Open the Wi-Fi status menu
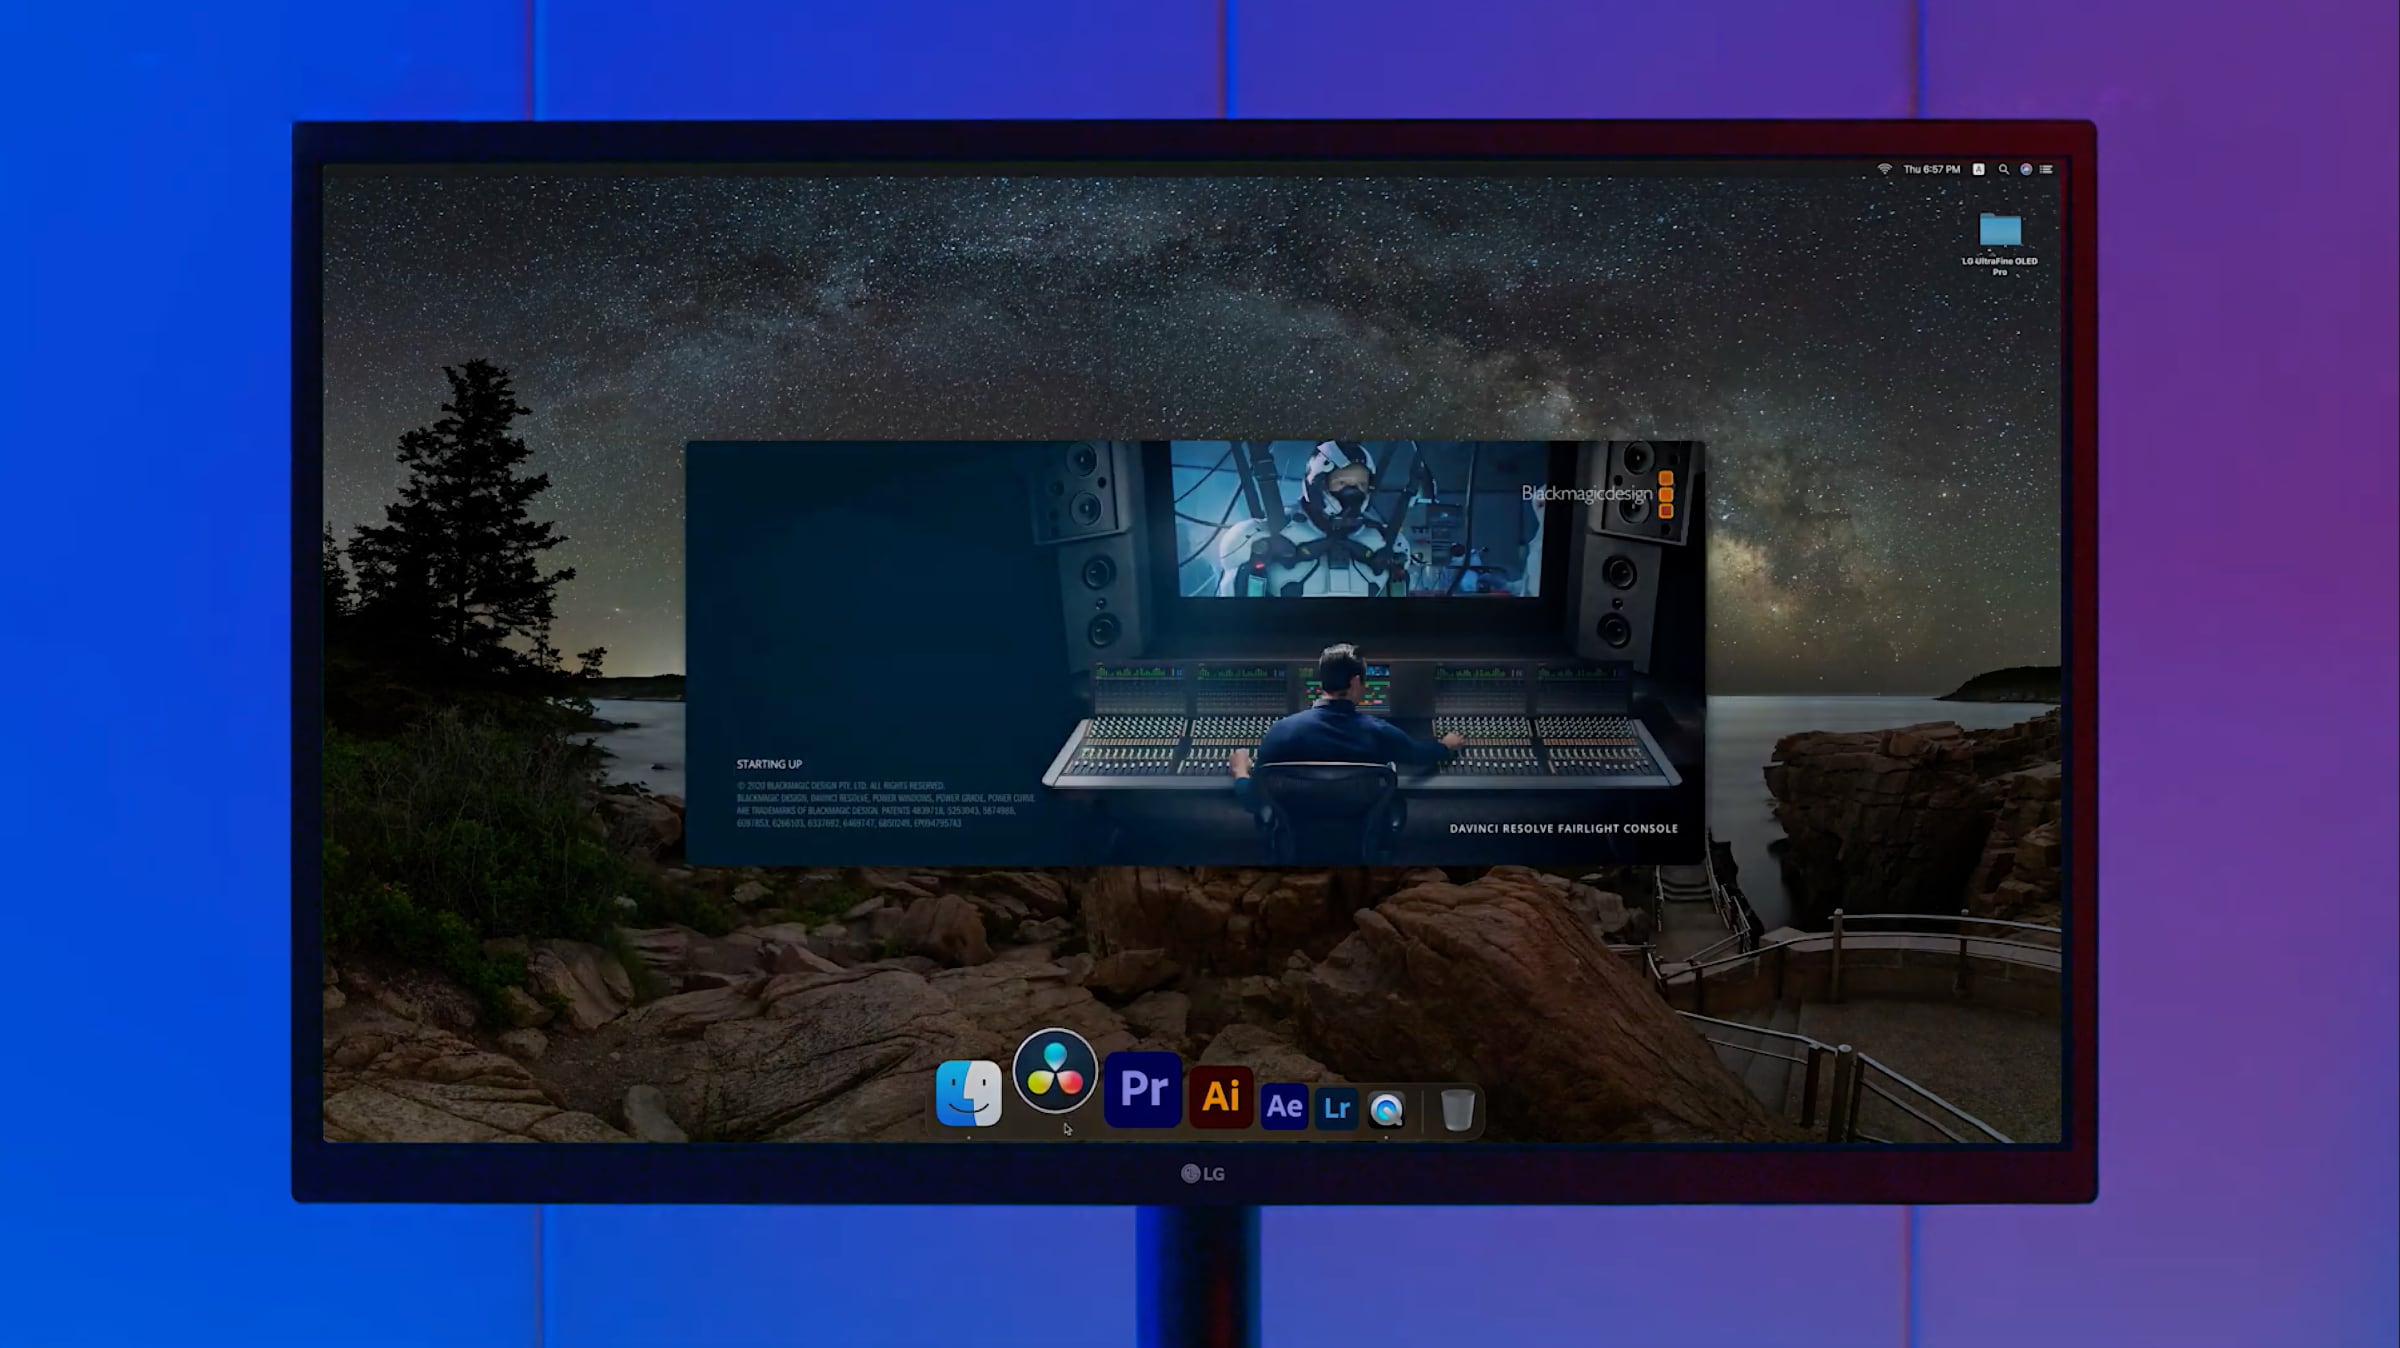The height and width of the screenshot is (1348, 2400). pyautogui.click(x=1884, y=169)
